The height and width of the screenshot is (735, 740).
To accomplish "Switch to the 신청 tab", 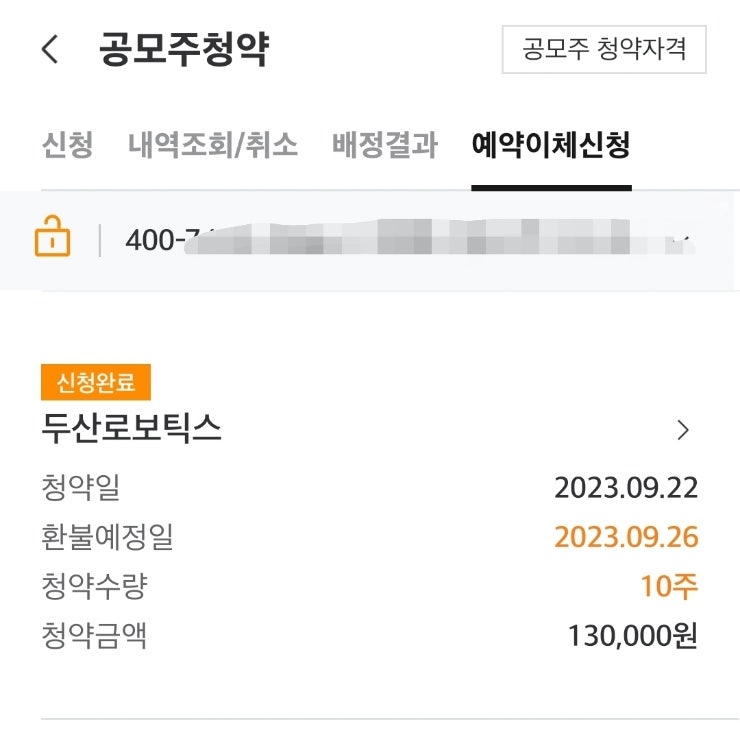I will pyautogui.click(x=67, y=146).
